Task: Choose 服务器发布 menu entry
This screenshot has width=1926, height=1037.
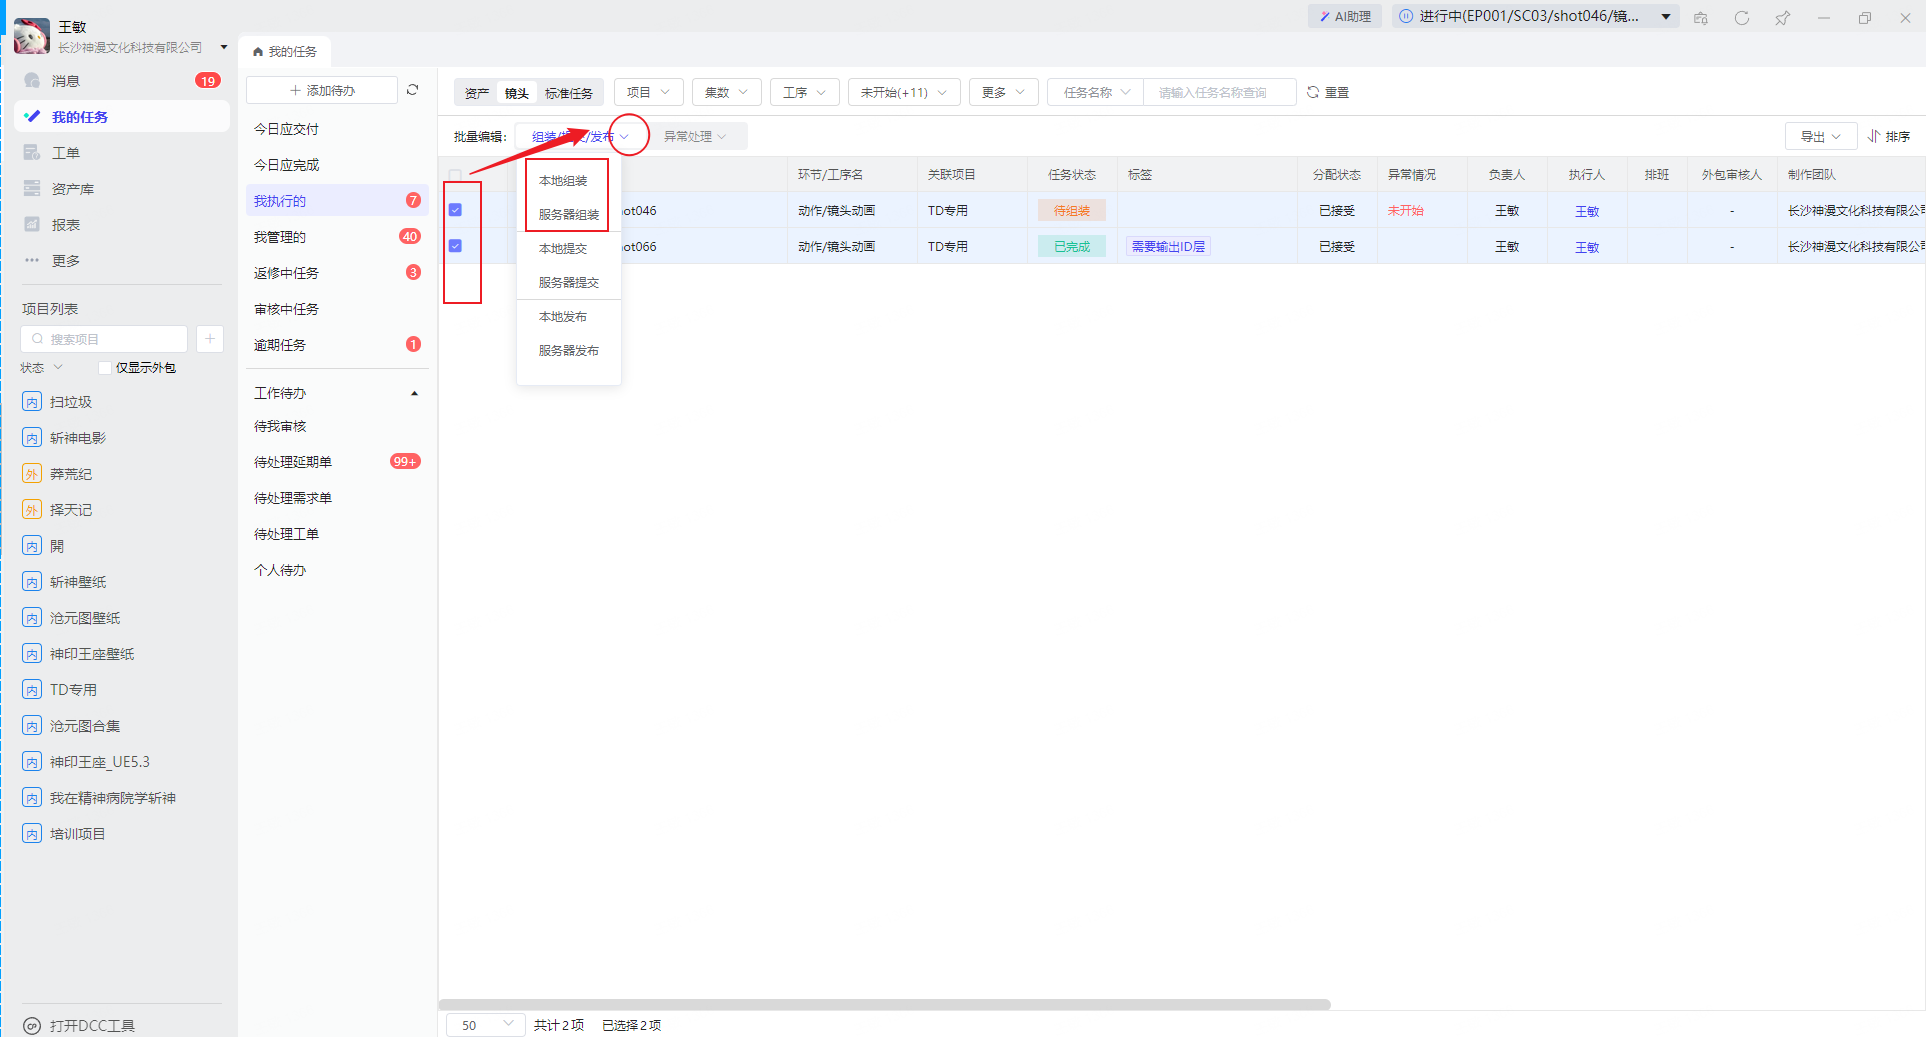Action: (x=569, y=351)
